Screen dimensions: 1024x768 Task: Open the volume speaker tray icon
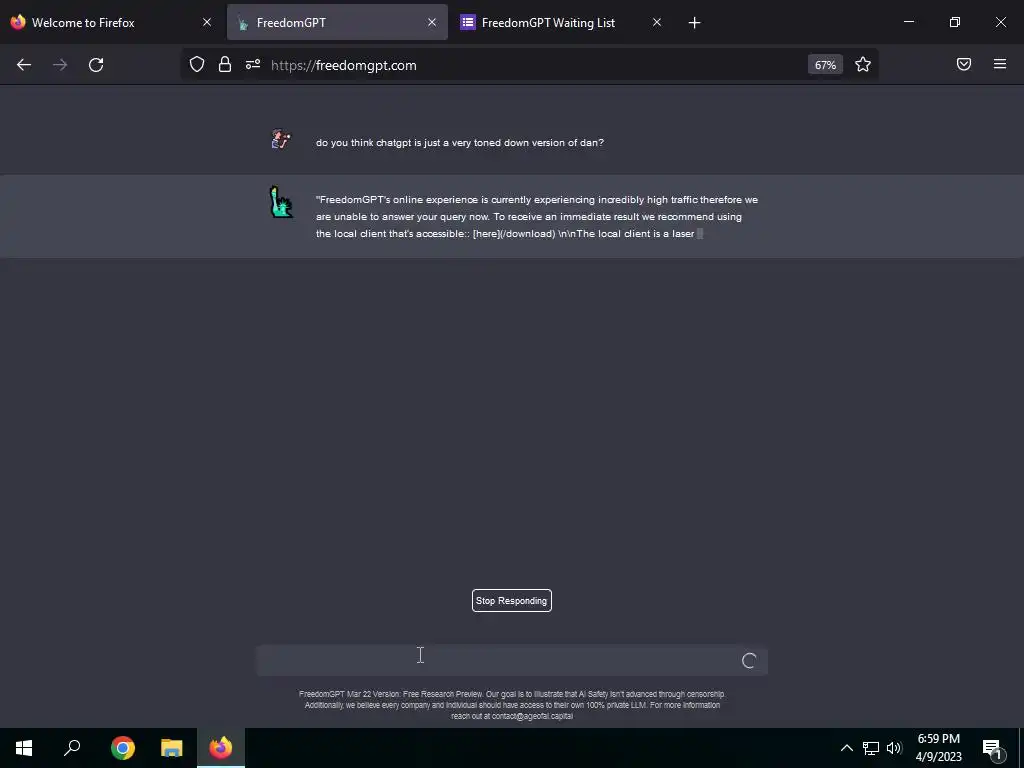pyautogui.click(x=894, y=748)
